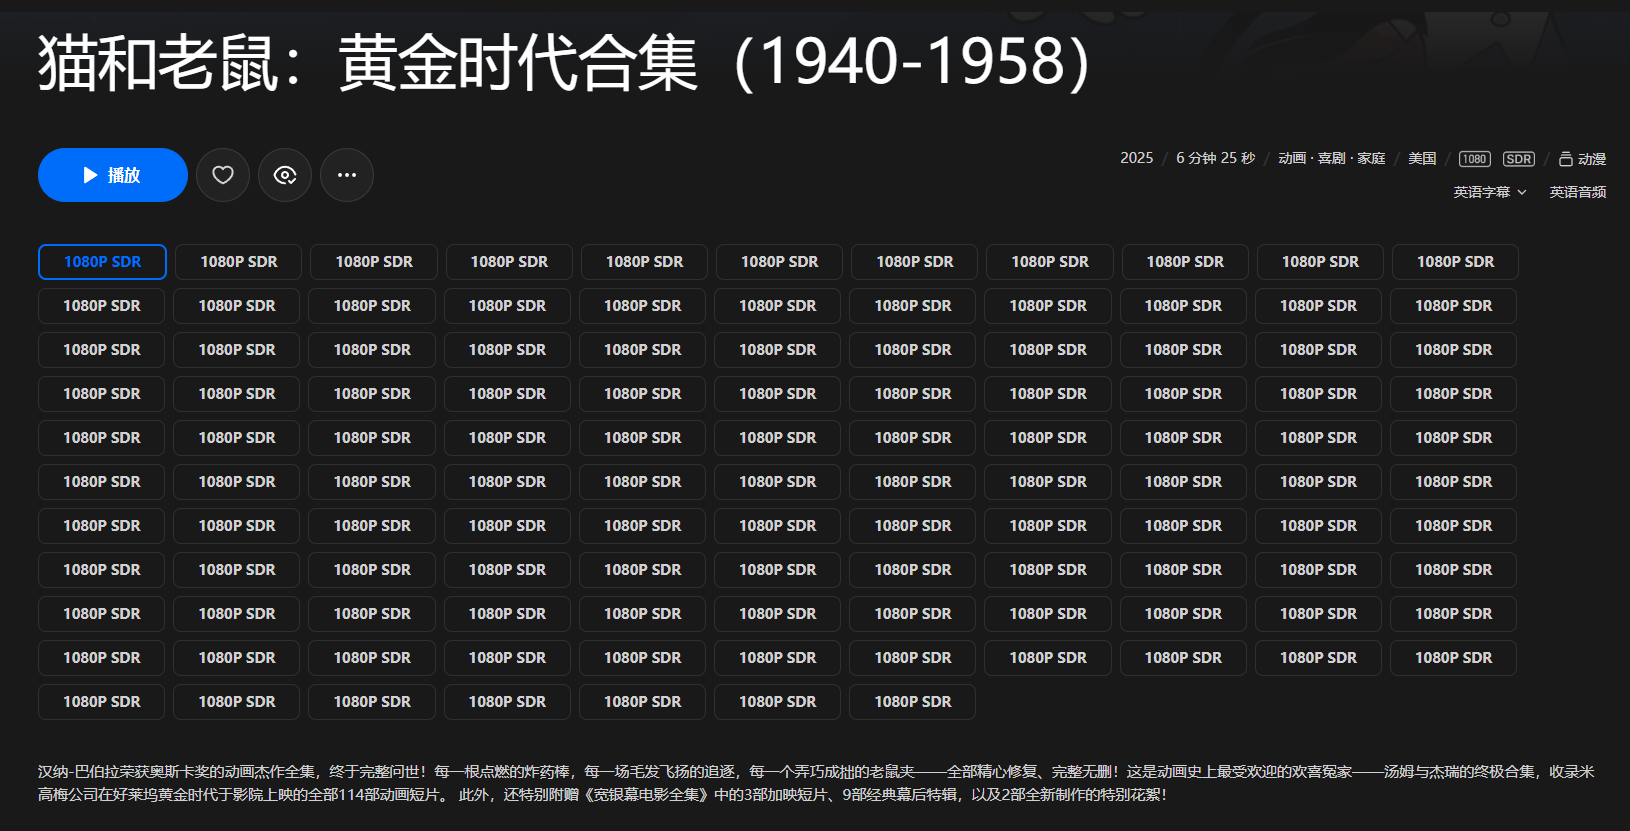Screen dimensions: 1630x831
Task: Add to favorites with the heart icon
Action: click(223, 175)
